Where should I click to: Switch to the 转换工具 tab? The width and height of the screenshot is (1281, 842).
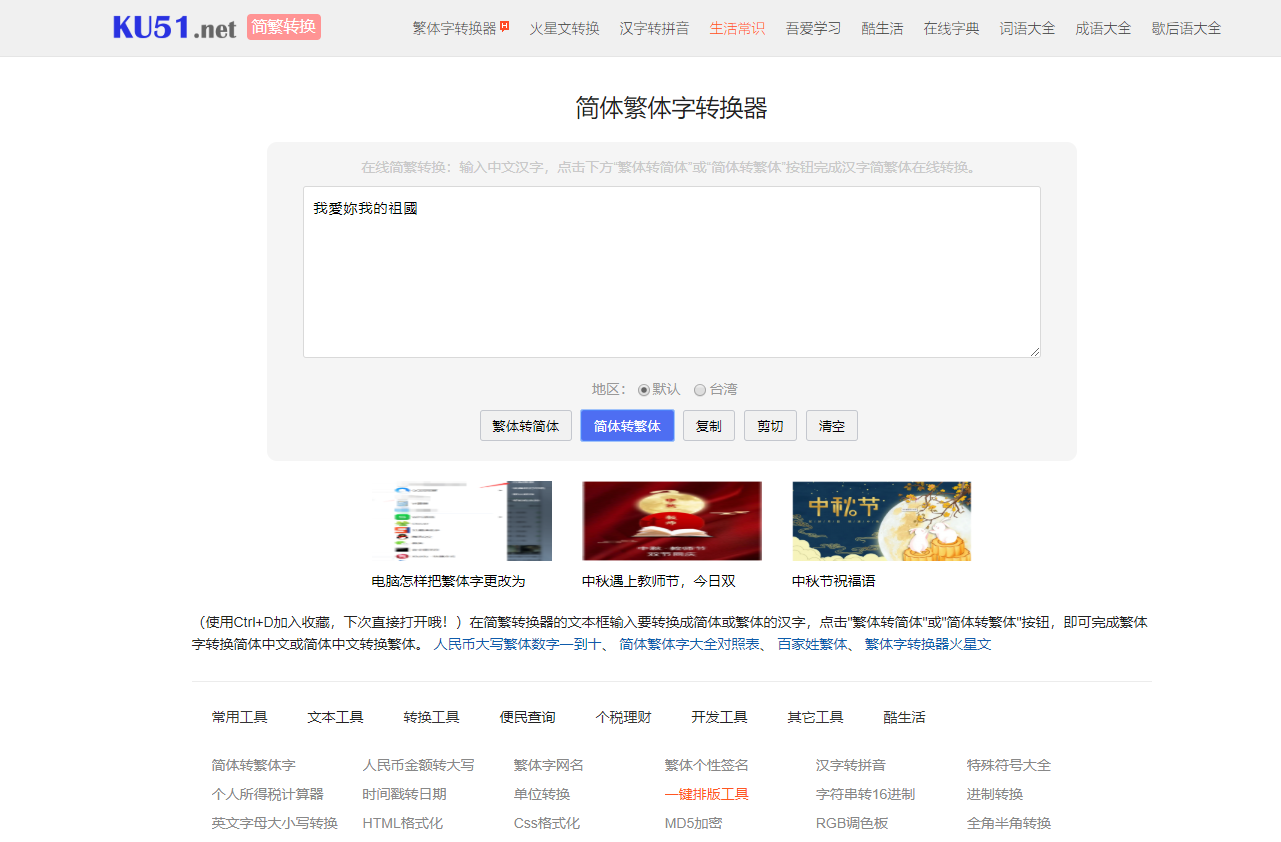[432, 717]
